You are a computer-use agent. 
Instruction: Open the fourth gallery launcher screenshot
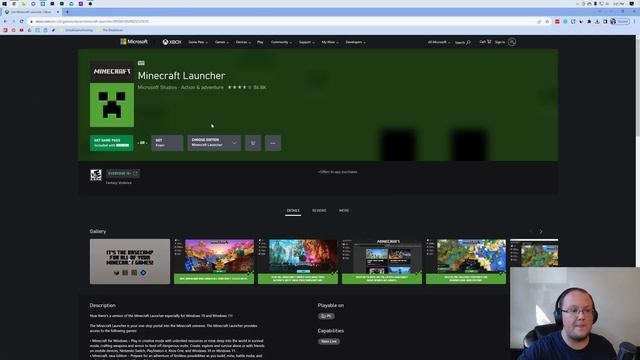point(382,261)
